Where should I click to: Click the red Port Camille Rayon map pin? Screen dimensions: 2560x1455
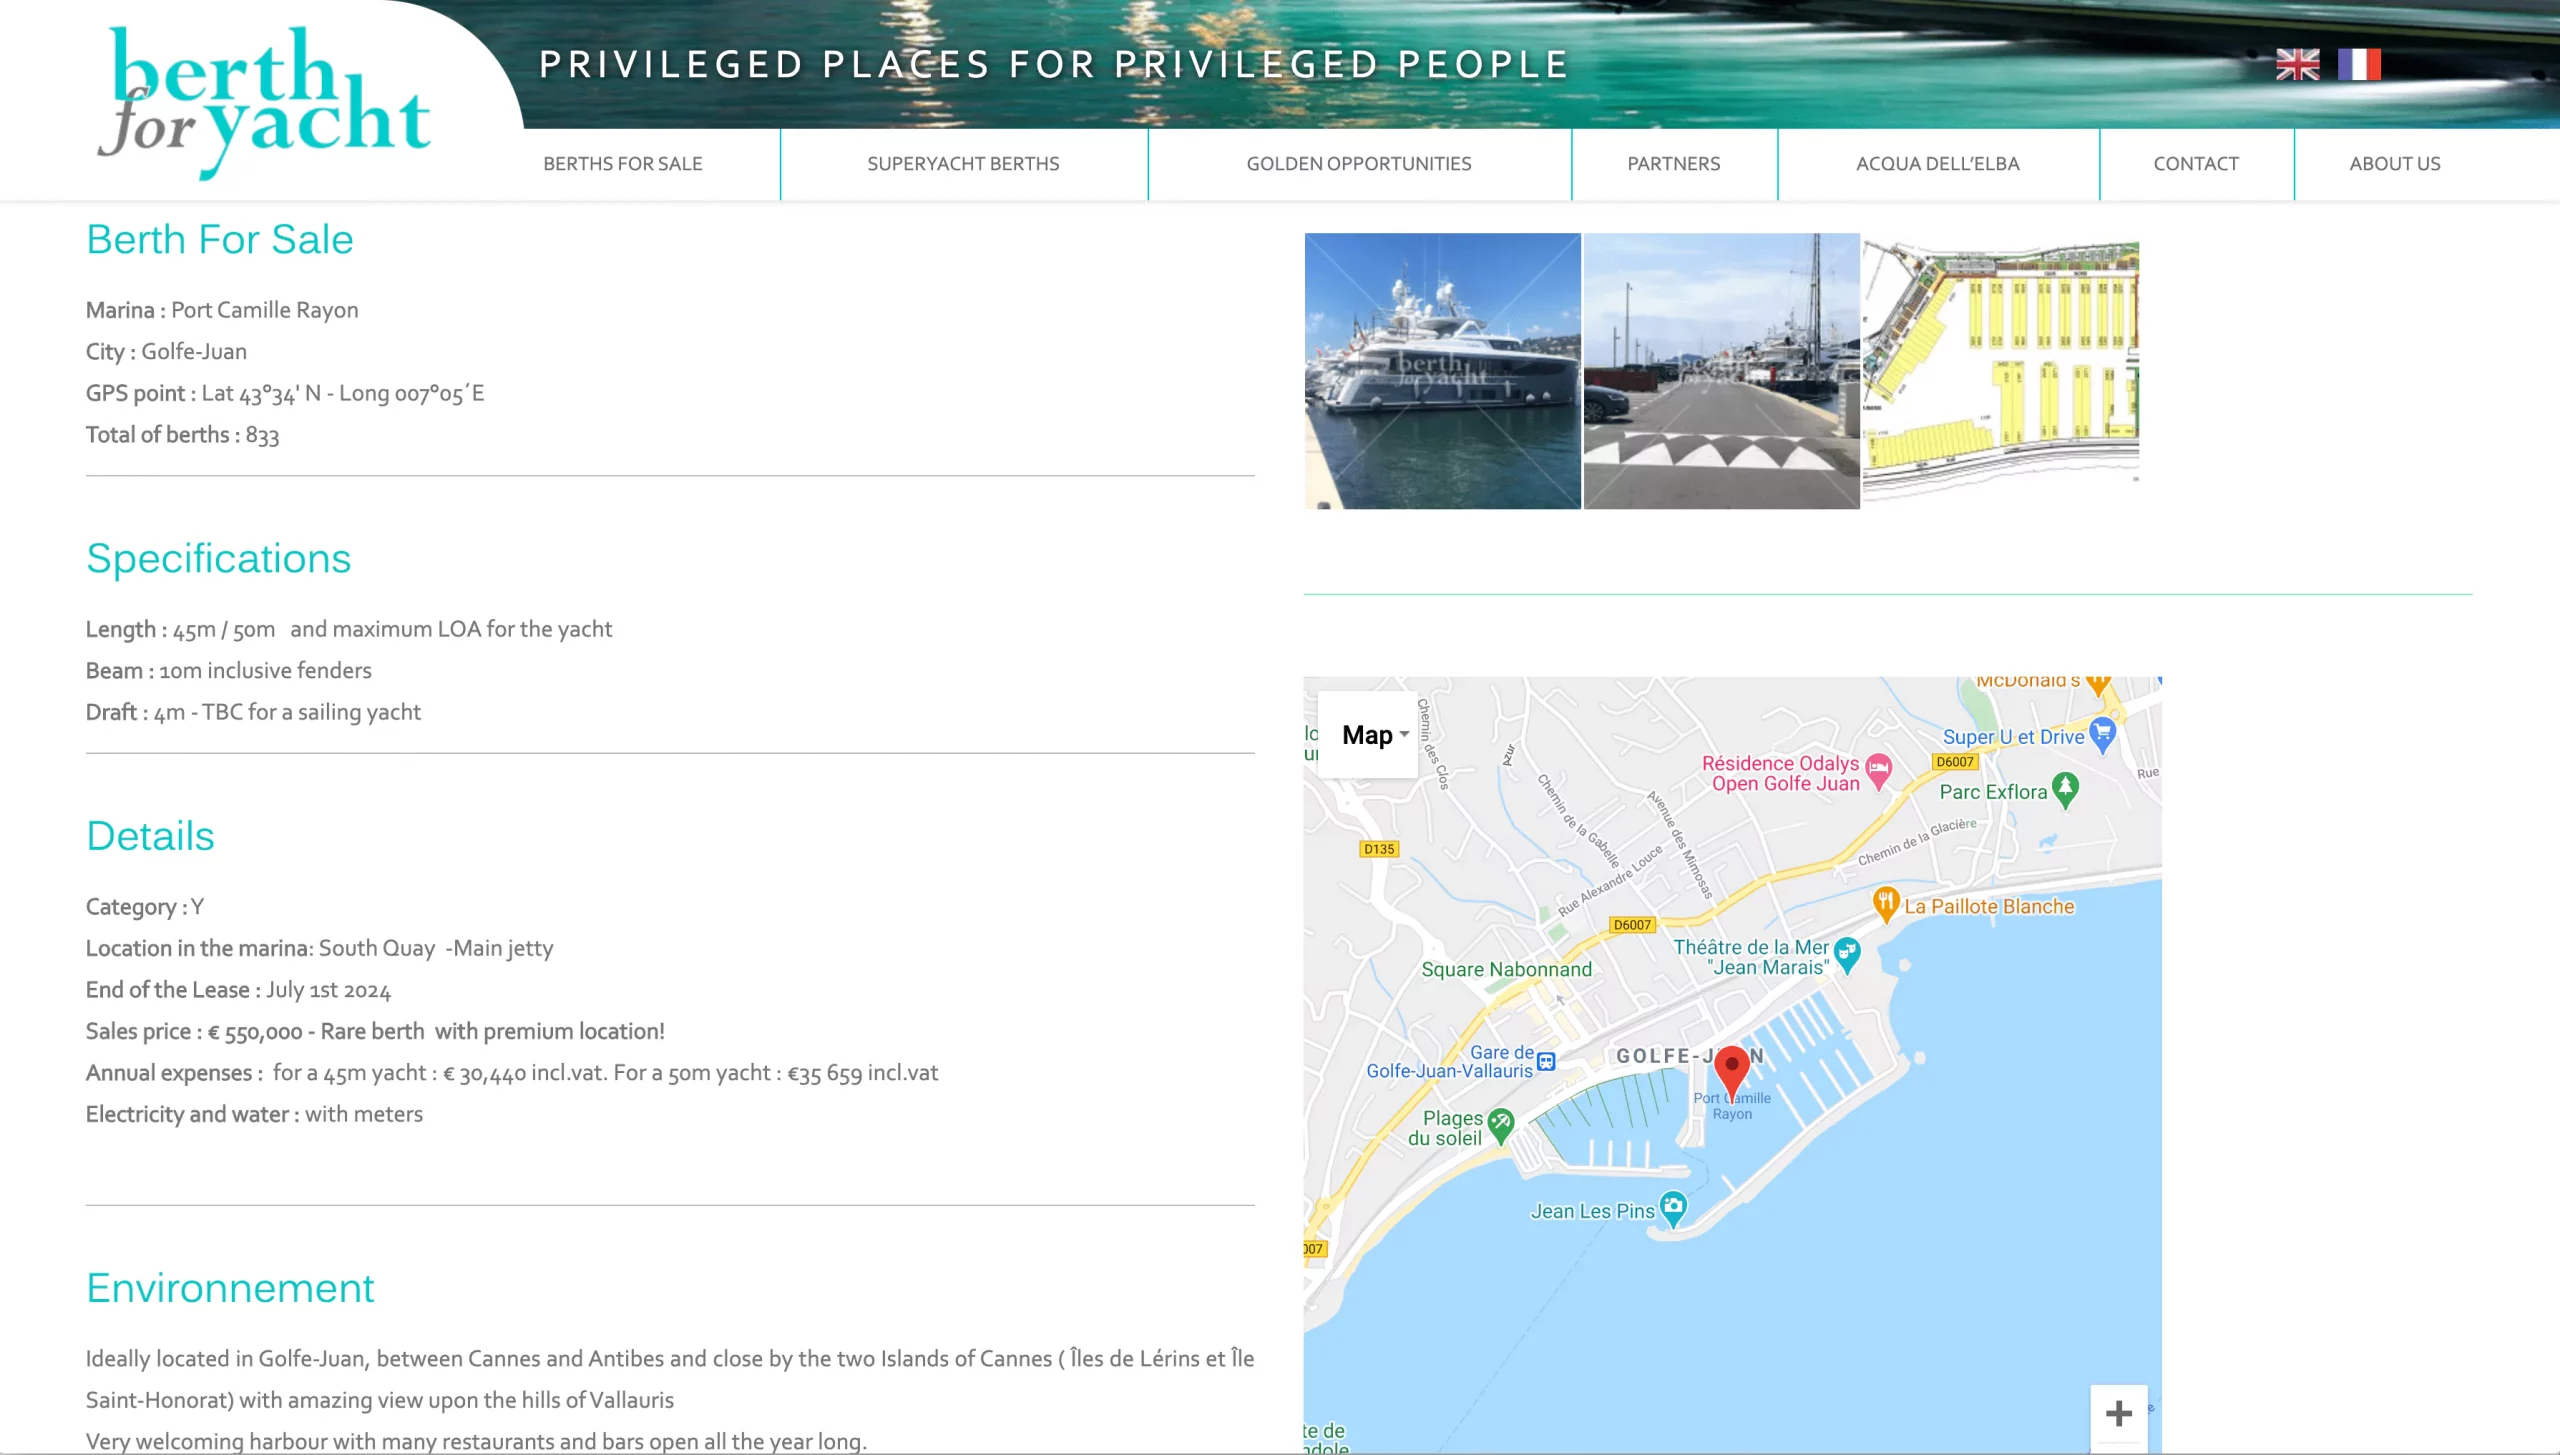click(1732, 1074)
